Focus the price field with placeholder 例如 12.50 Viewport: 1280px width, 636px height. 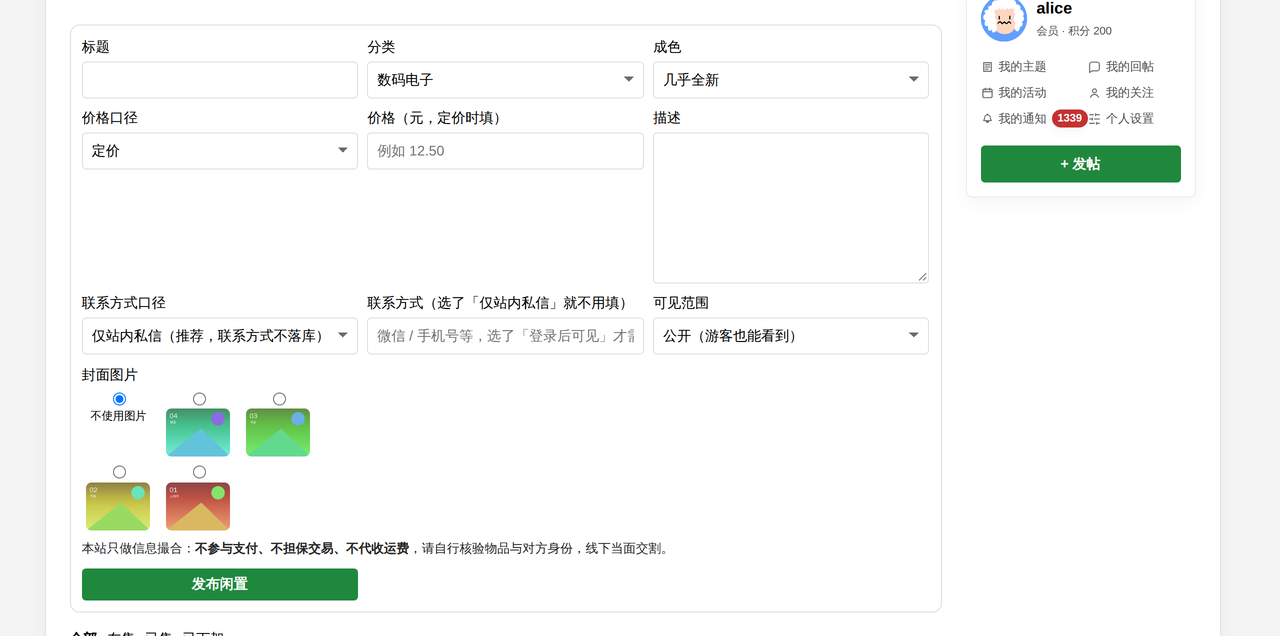click(x=505, y=151)
